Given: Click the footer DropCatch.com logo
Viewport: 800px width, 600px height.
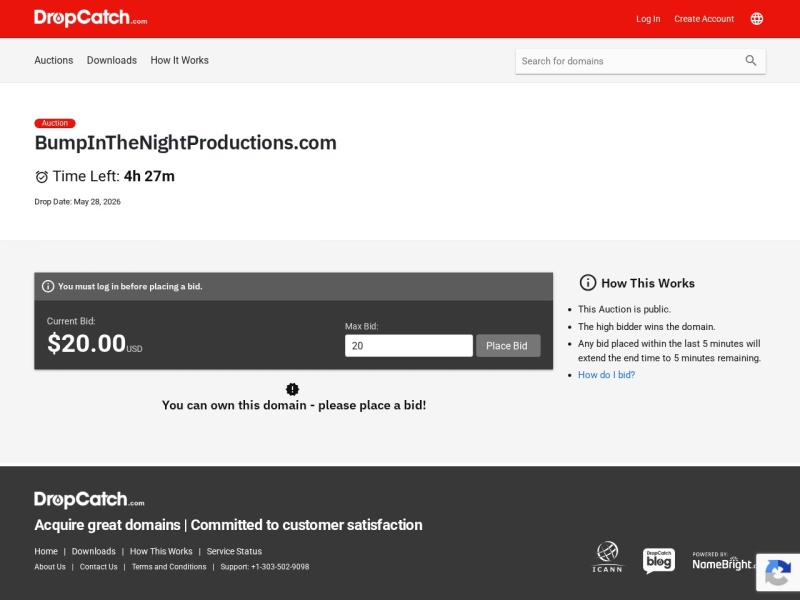Looking at the screenshot, I should (x=89, y=499).
